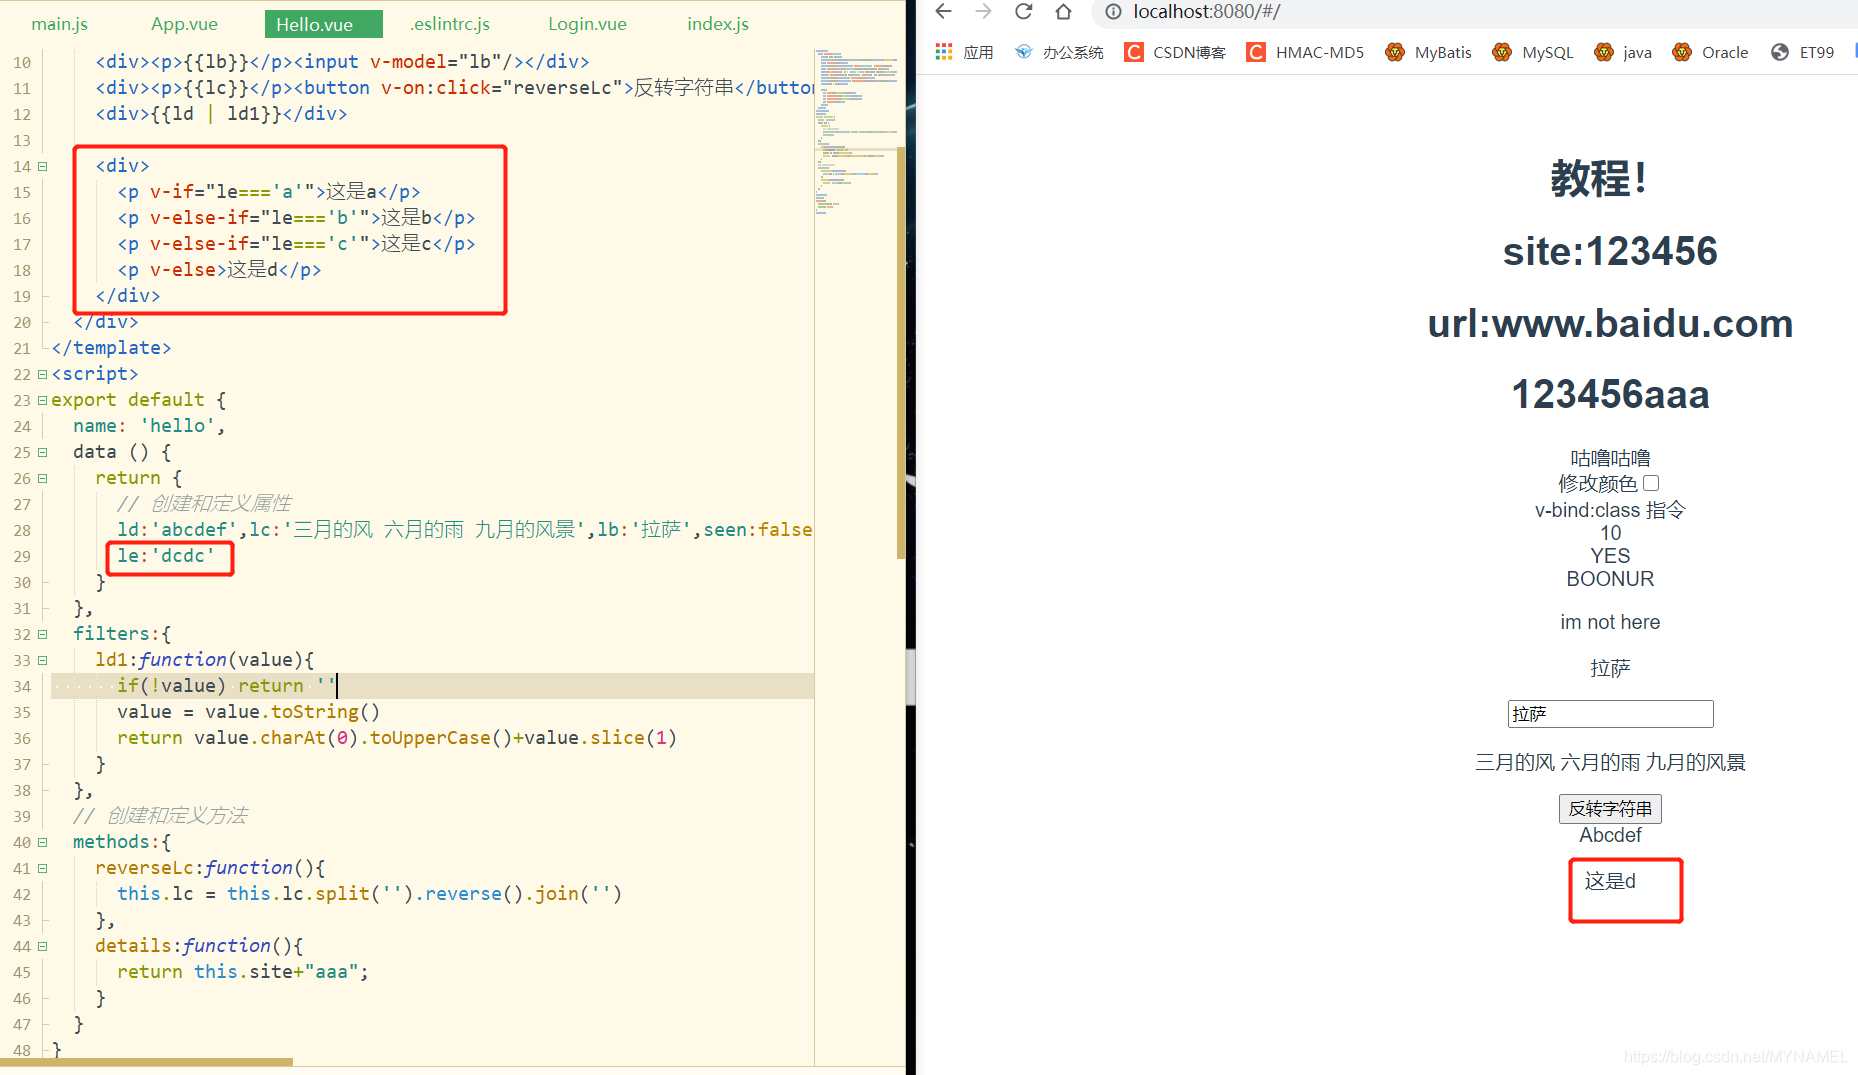Open the browser home page
The image size is (1858, 1075).
1064,12
